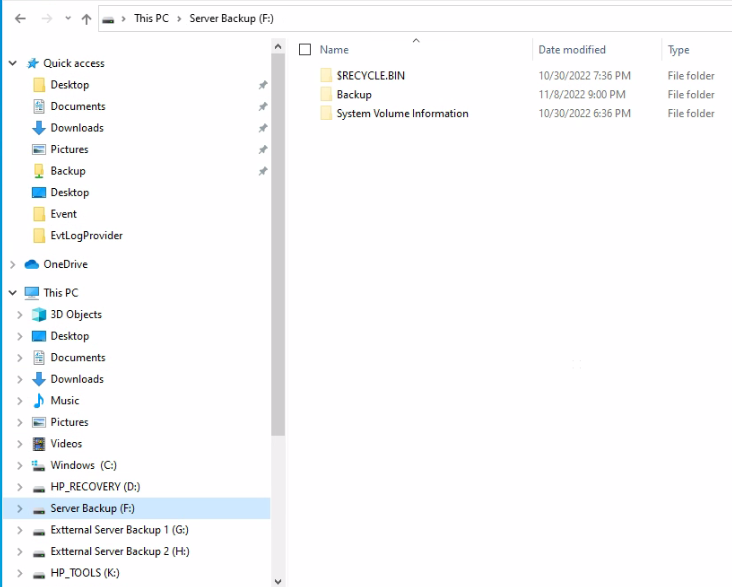
Task: Select Extternal Server Backup 2 (H:)
Action: point(120,551)
